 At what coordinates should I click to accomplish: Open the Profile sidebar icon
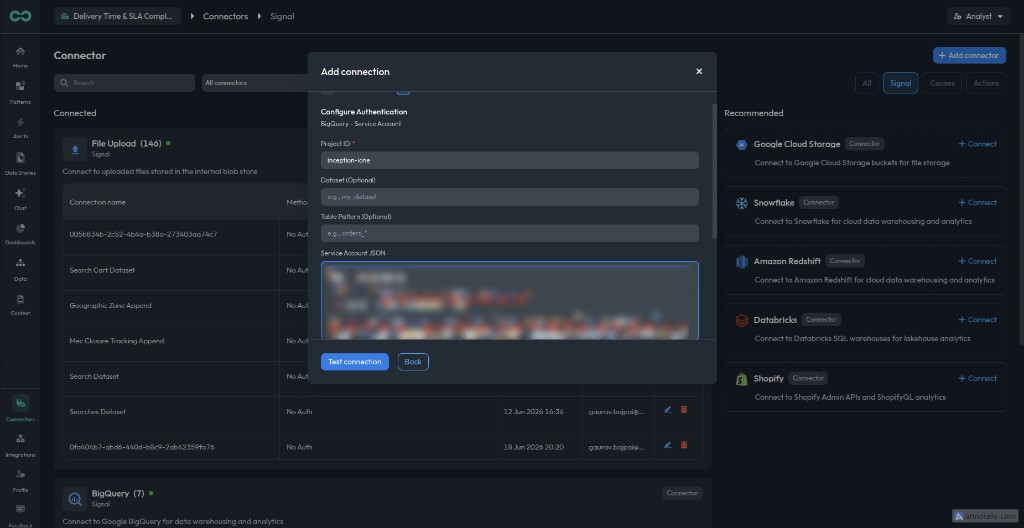coord(20,480)
